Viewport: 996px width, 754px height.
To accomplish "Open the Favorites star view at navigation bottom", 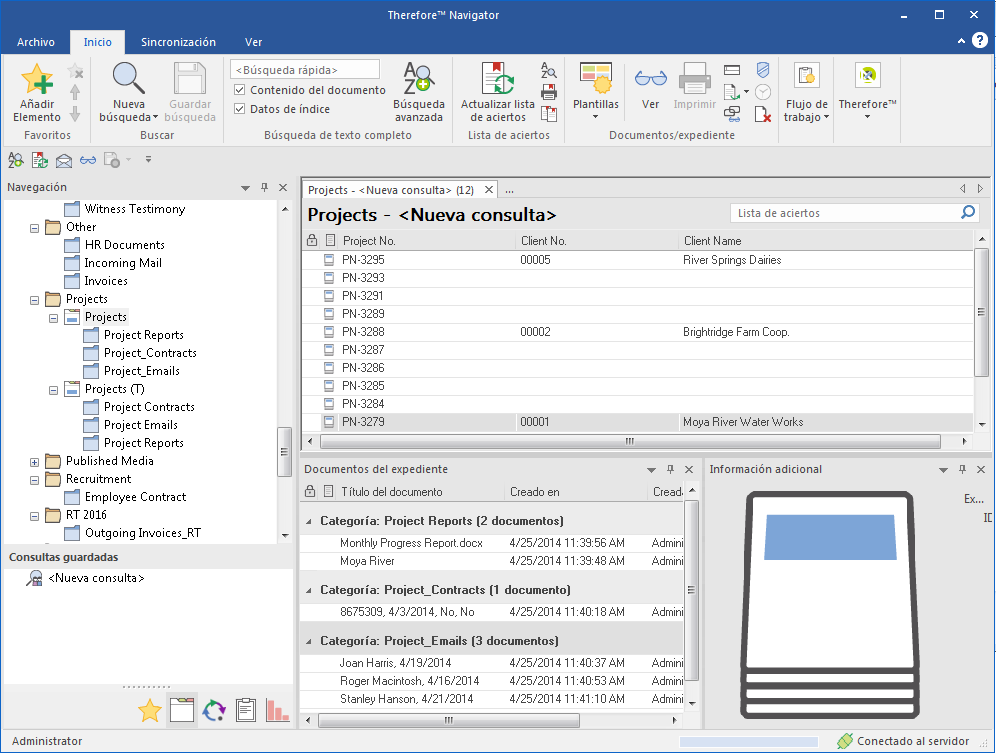I will pos(150,710).
